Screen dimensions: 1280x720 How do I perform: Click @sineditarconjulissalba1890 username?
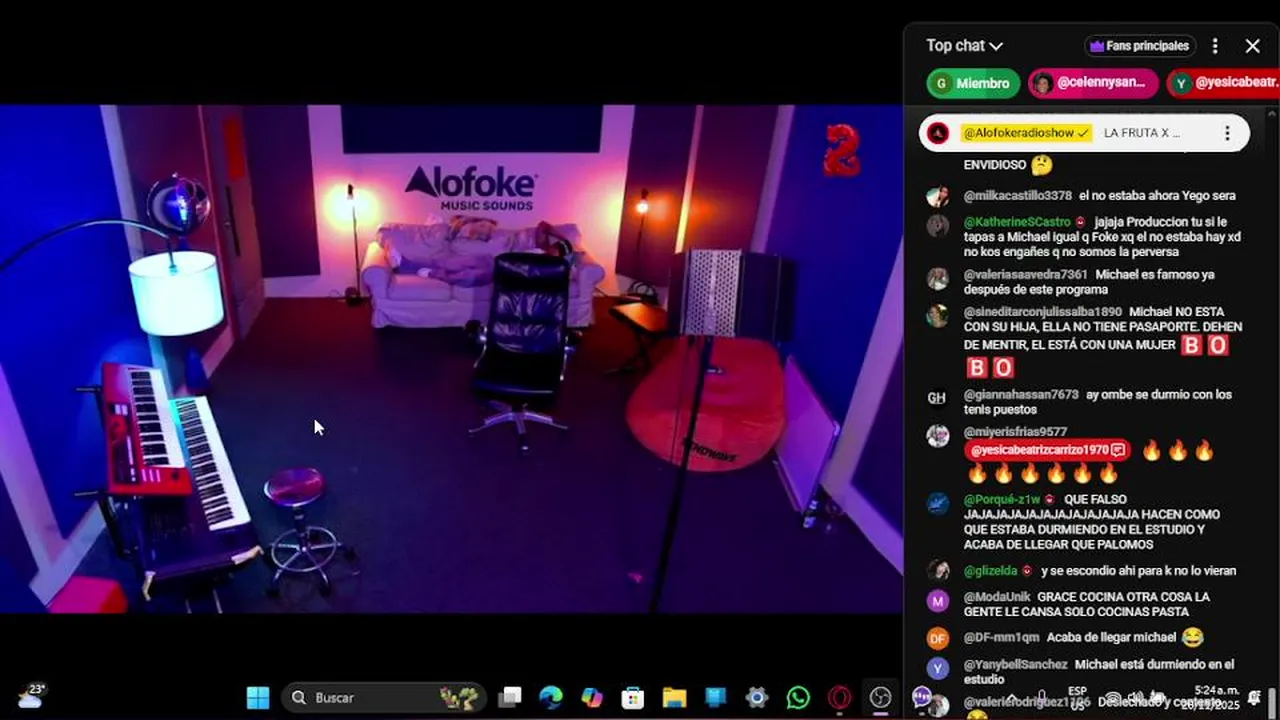(x=1043, y=312)
